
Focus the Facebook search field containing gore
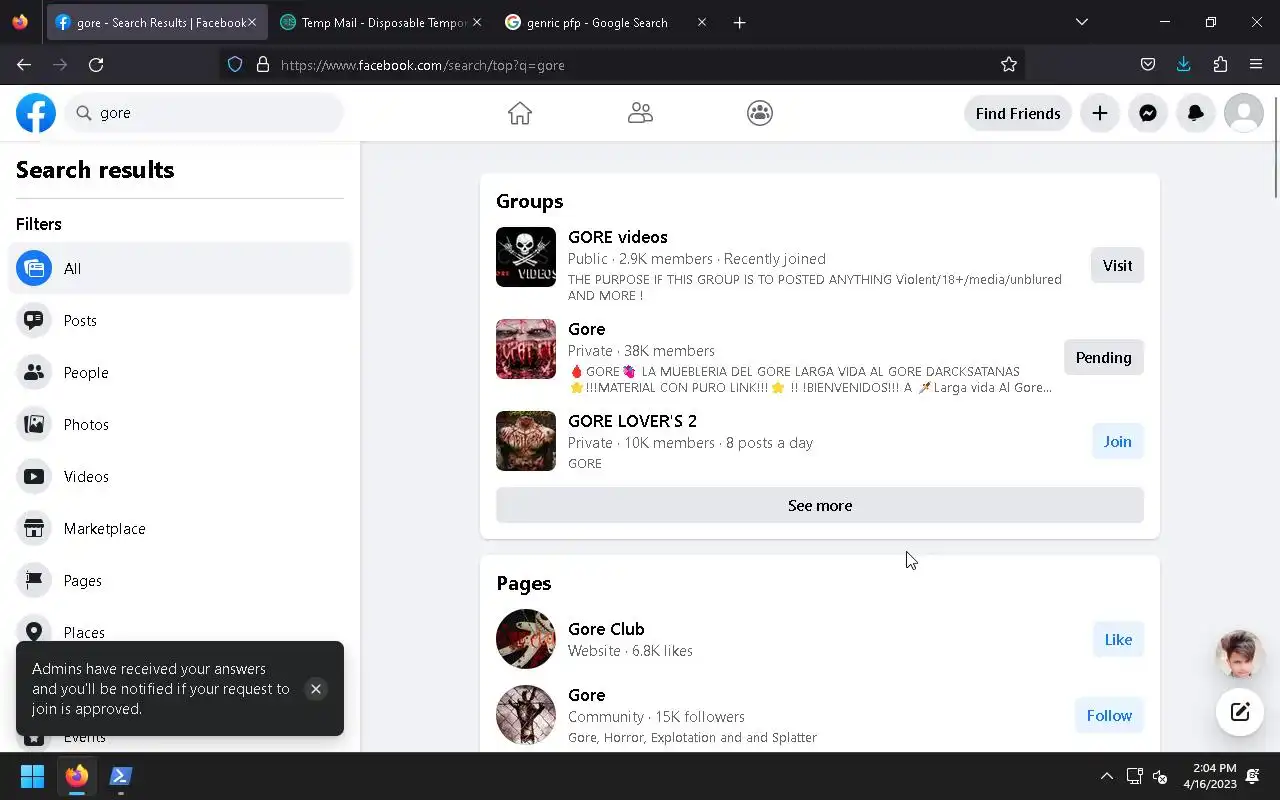(x=204, y=113)
